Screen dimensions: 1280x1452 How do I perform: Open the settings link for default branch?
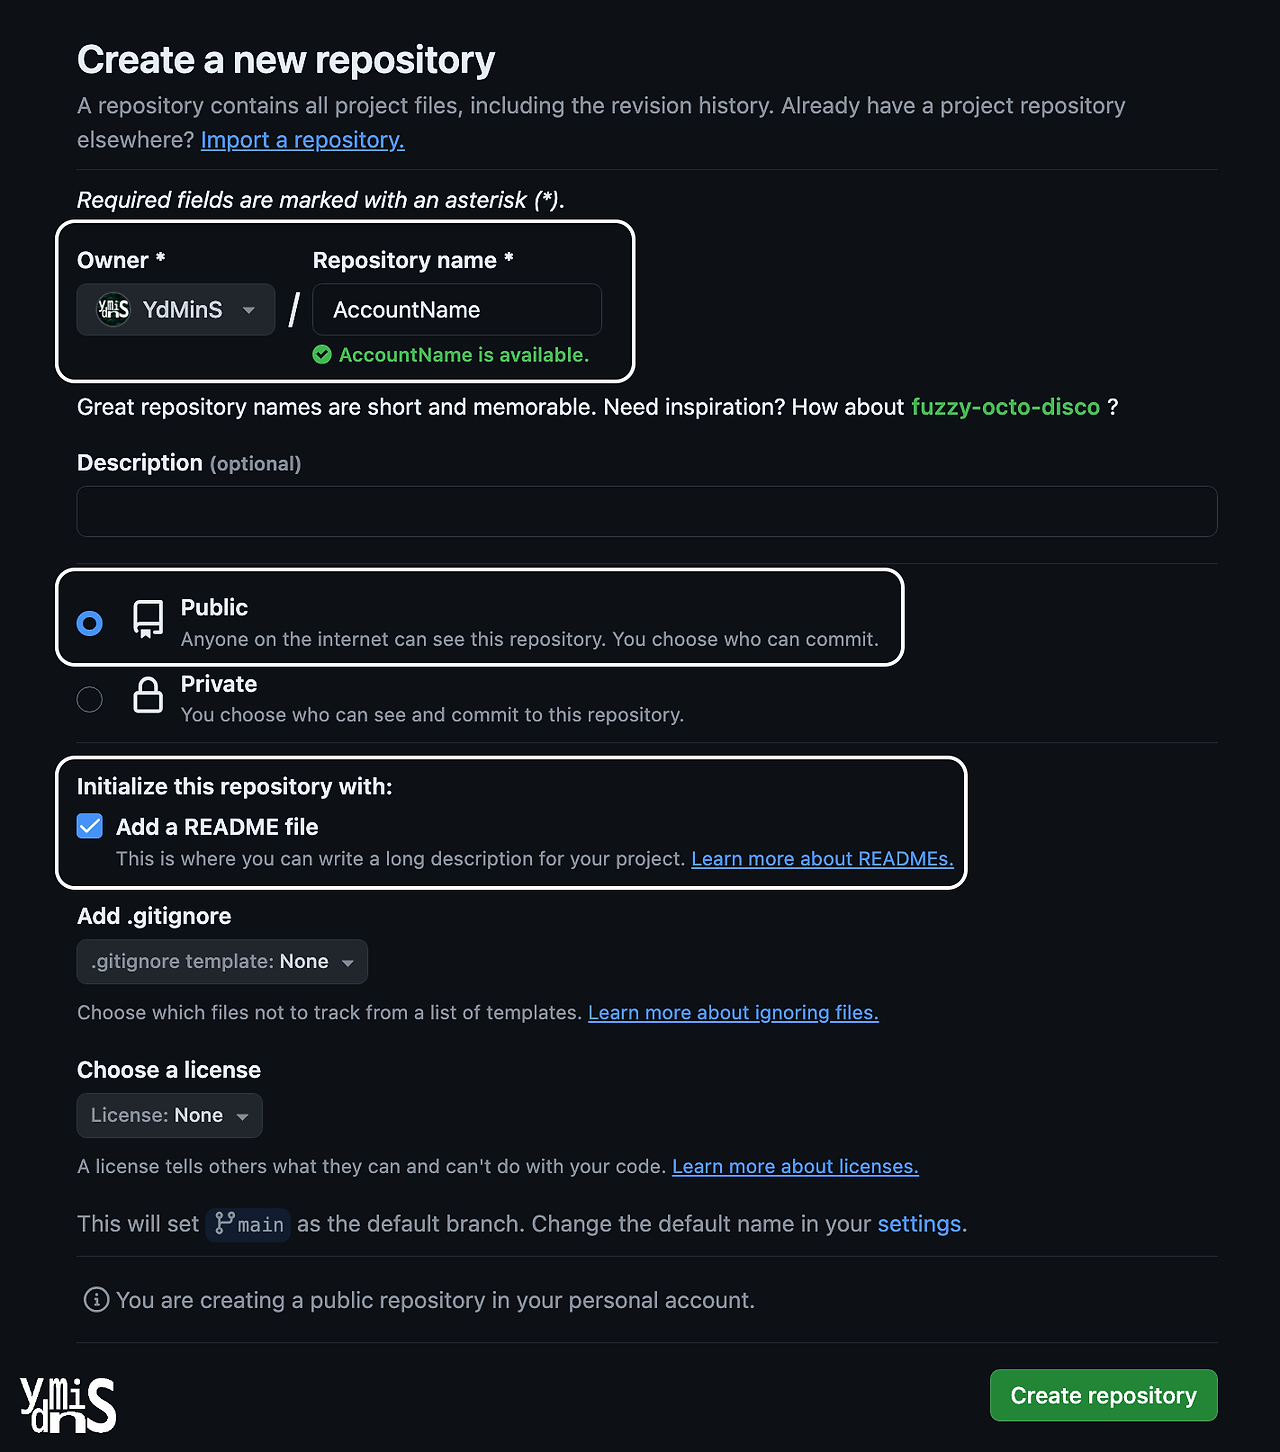(919, 1224)
